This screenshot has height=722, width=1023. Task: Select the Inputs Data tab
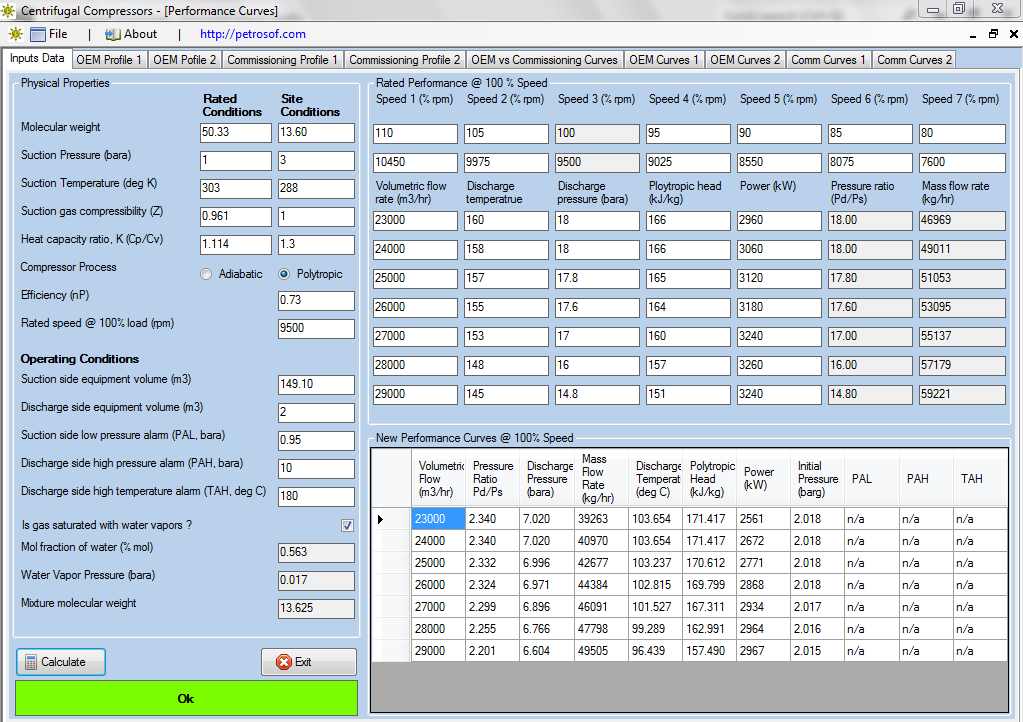[x=39, y=59]
